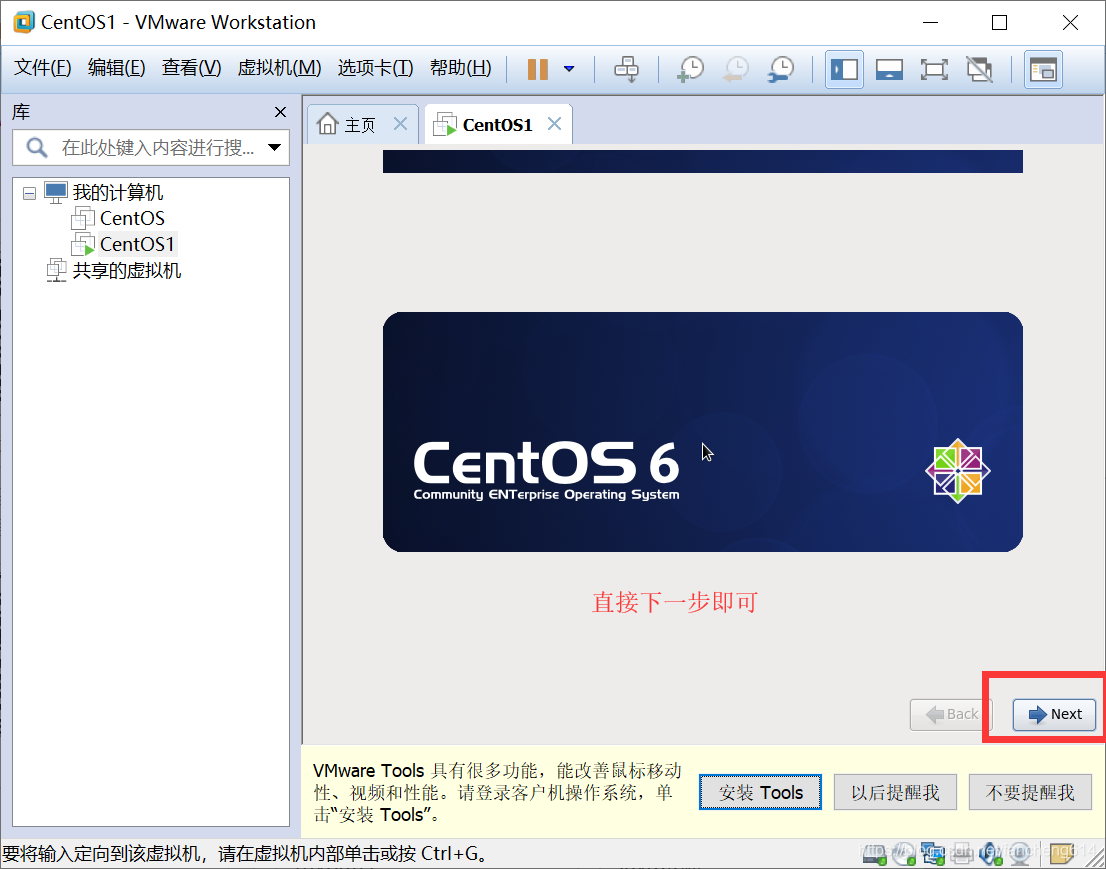Click the 以后提醒我 button
This screenshot has width=1106, height=869.
pos(895,792)
